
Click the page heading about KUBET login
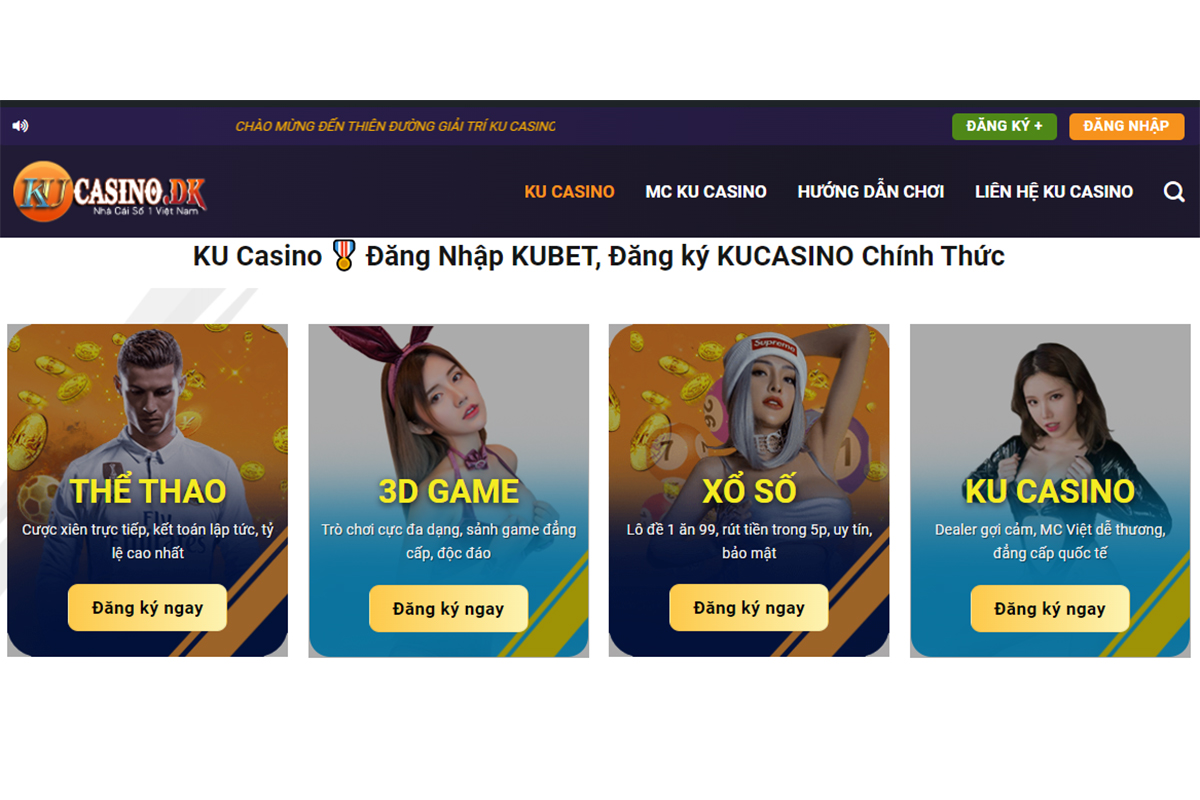pyautogui.click(x=599, y=256)
